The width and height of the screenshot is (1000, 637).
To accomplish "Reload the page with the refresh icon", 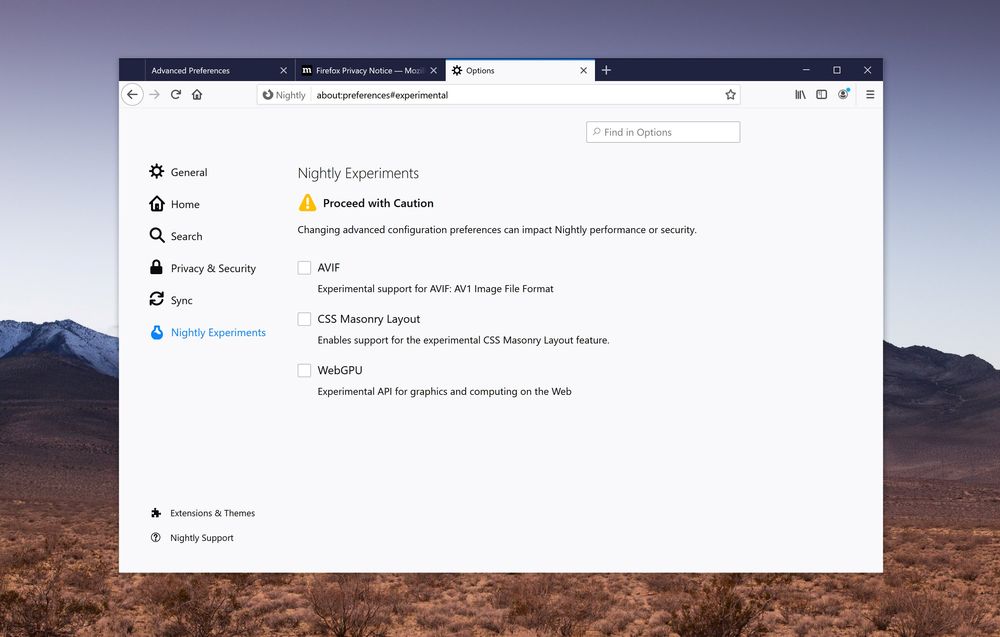I will [x=176, y=94].
